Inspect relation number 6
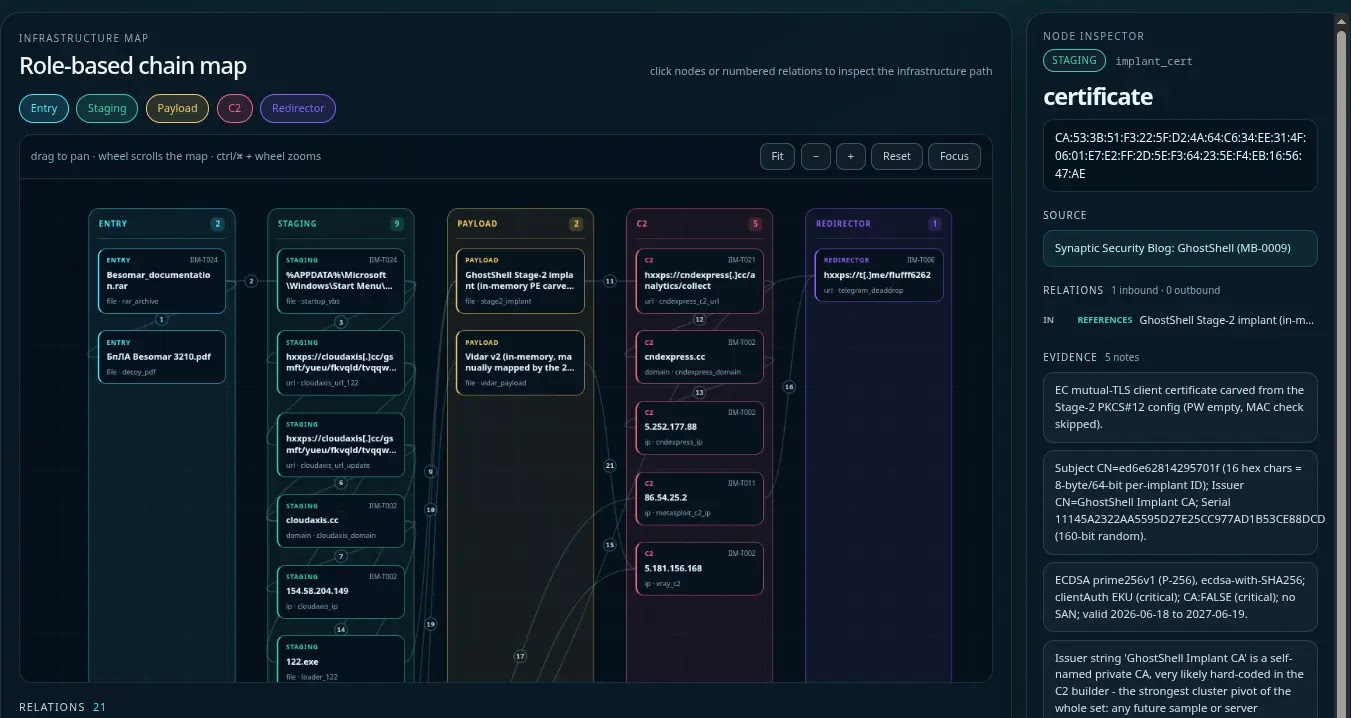Viewport: 1351px width, 718px height. [x=340, y=483]
